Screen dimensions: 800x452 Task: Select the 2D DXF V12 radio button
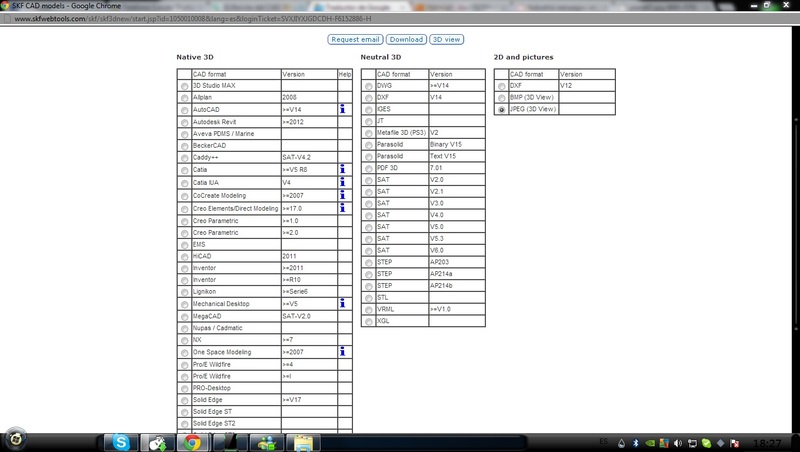502,86
